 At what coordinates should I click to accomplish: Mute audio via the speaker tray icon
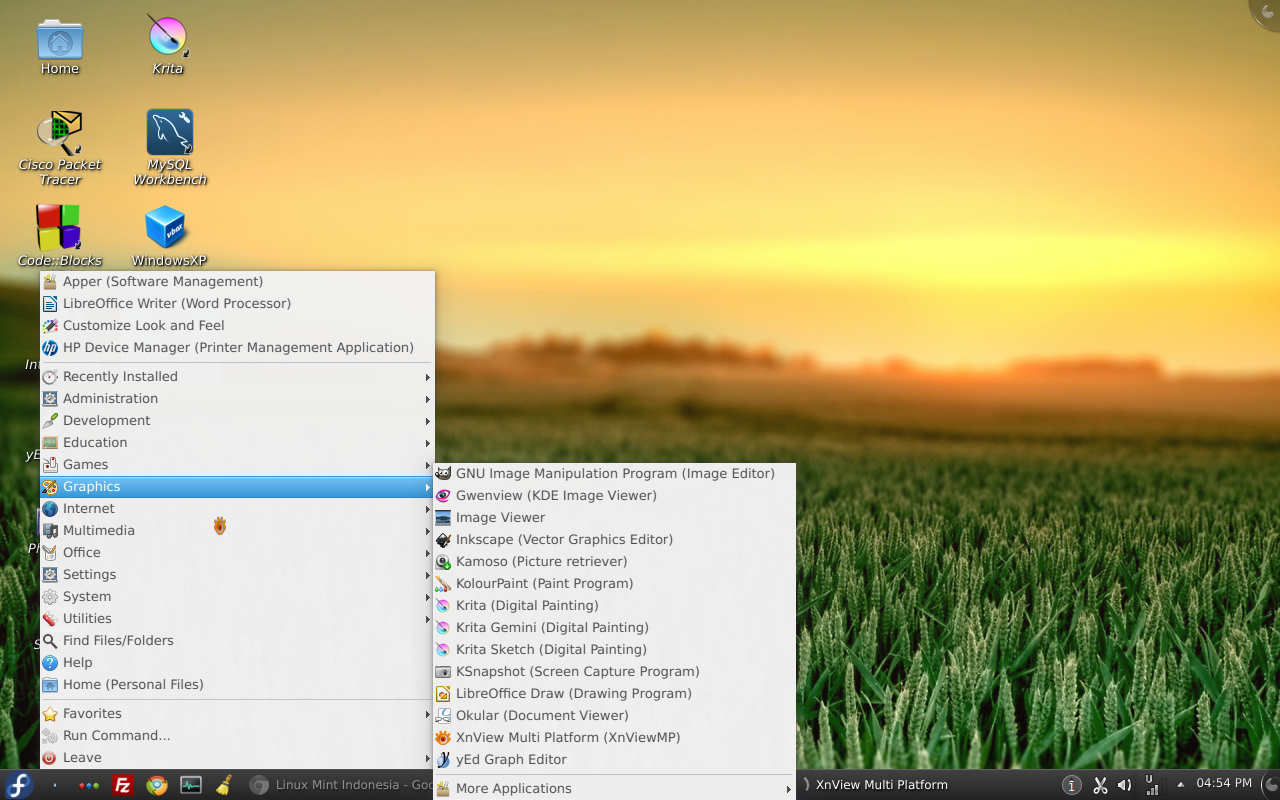(1127, 785)
